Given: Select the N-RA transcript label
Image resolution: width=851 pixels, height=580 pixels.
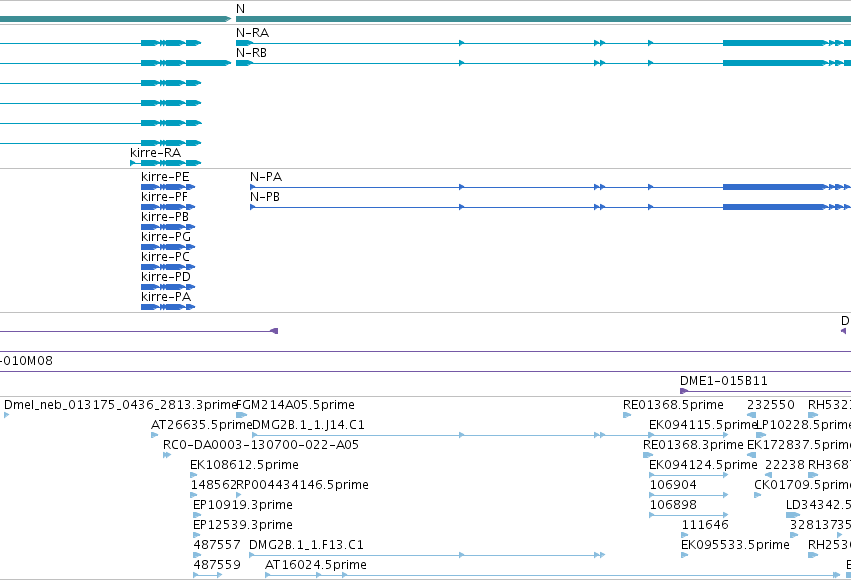Looking at the screenshot, I should tap(252, 33).
